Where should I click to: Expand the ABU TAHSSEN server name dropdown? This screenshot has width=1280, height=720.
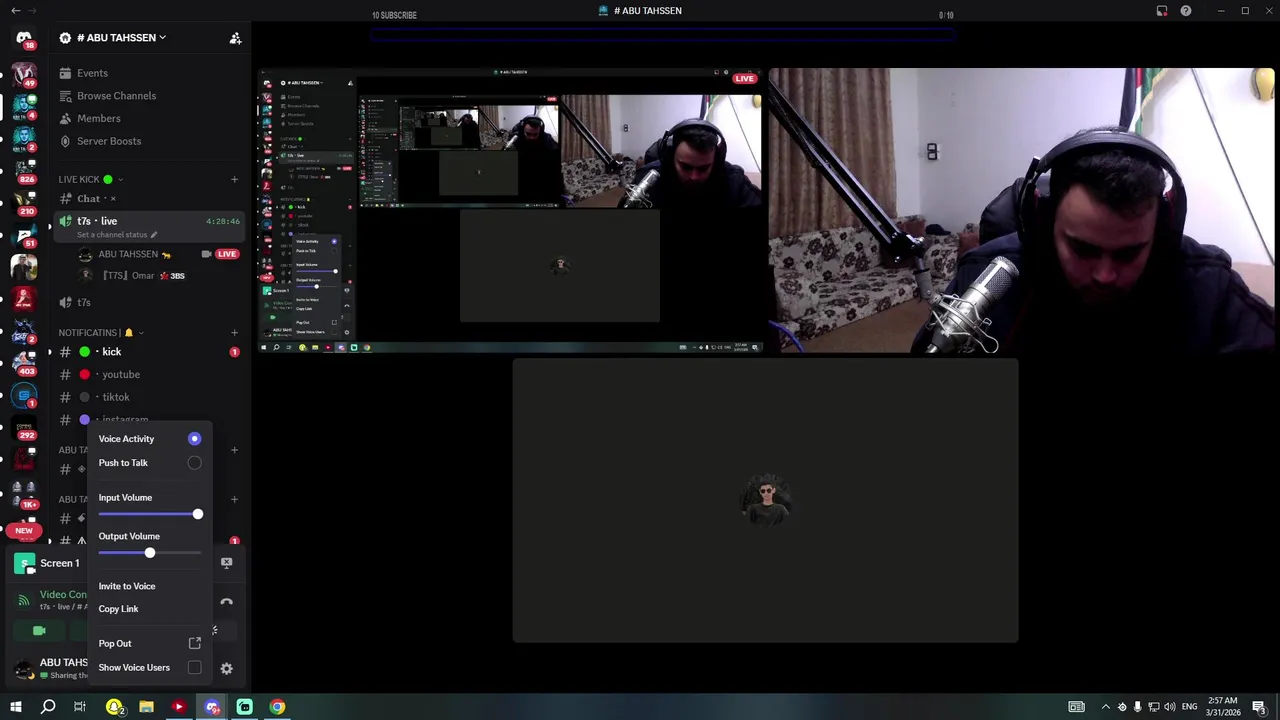pyautogui.click(x=113, y=38)
